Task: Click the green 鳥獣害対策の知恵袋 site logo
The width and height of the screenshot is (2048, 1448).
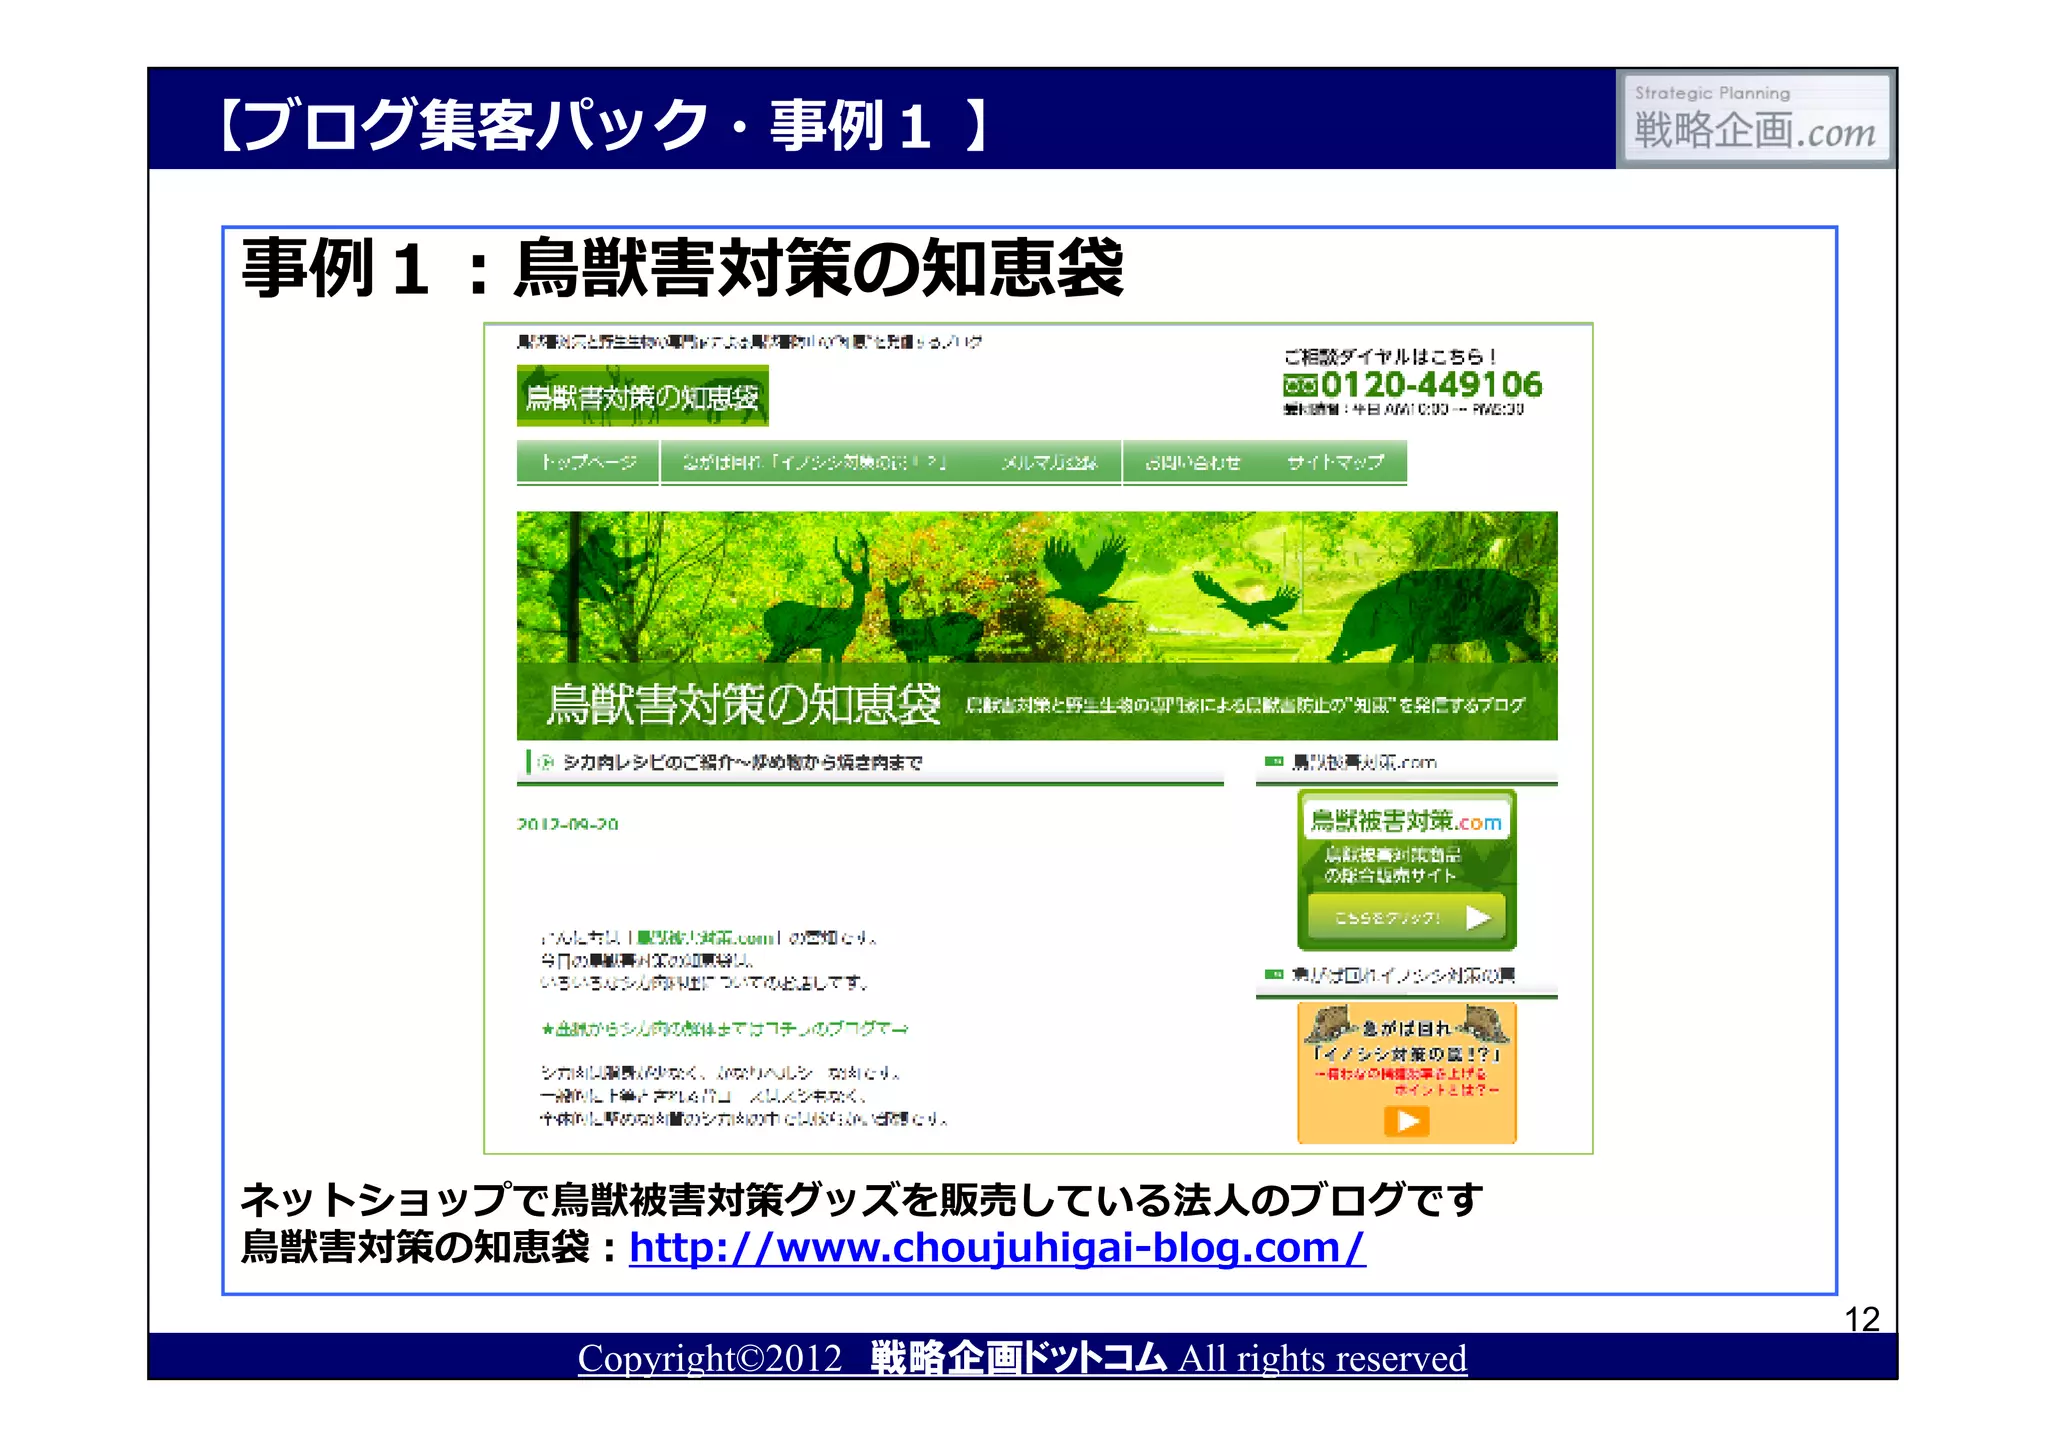Action: pos(642,396)
